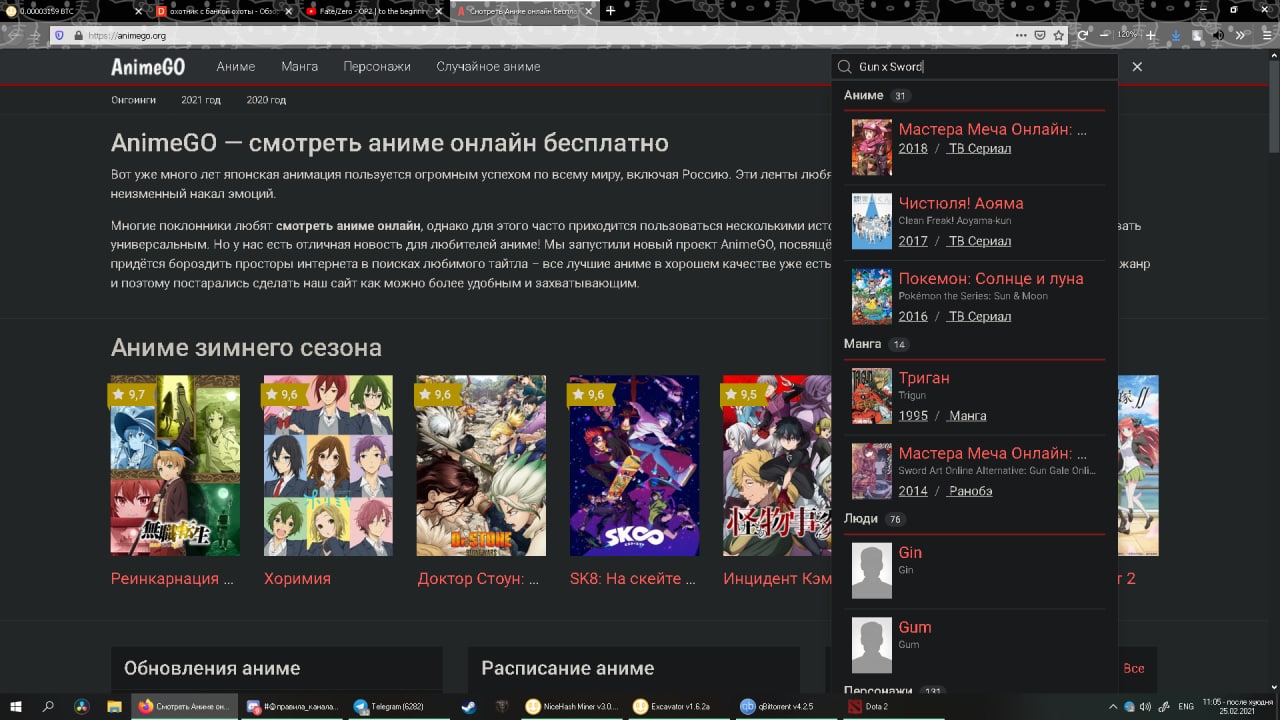Switch to the охотник с банкой tab

(x=222, y=11)
